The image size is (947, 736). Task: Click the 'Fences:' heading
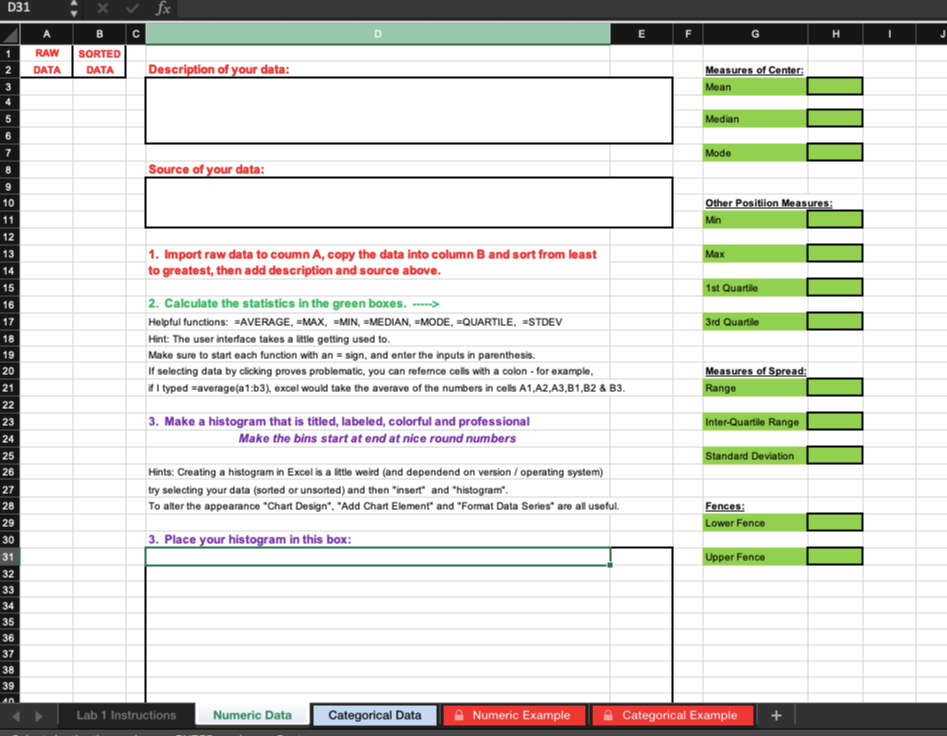tap(725, 506)
